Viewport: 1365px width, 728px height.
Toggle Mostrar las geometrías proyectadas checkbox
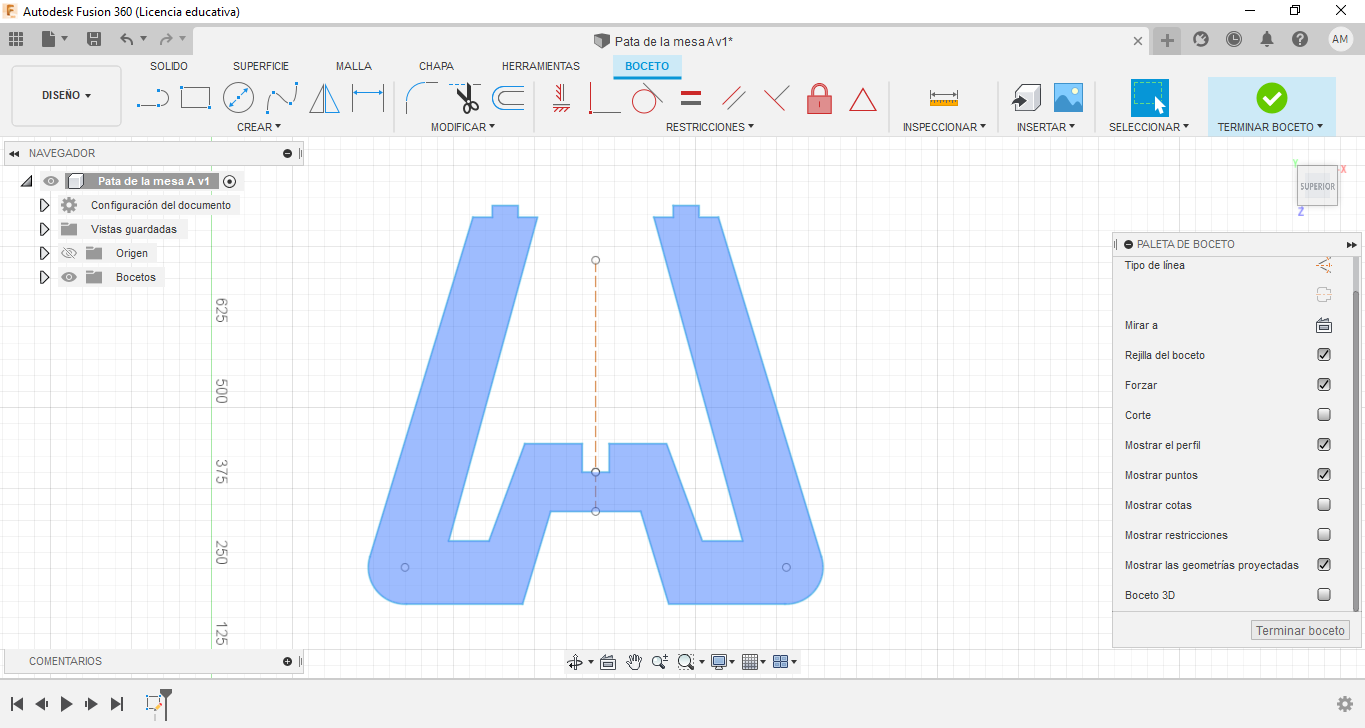1324,565
